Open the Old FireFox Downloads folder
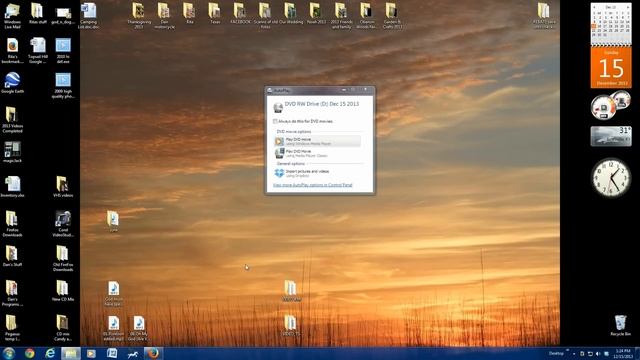The height and width of the screenshot is (360, 640). tap(63, 258)
